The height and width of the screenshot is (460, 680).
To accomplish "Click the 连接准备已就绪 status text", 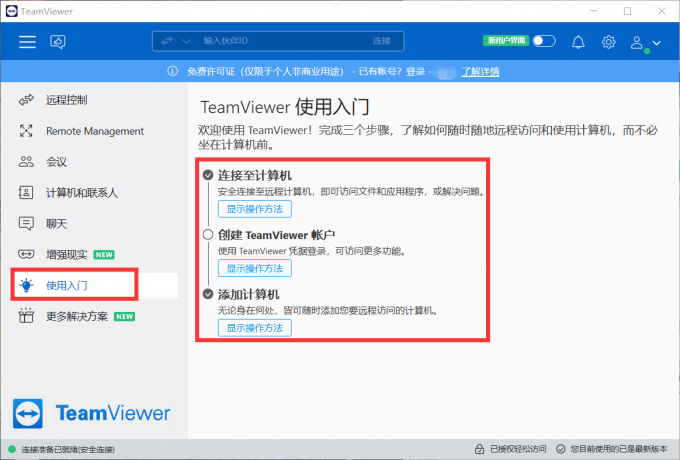I will point(68,450).
